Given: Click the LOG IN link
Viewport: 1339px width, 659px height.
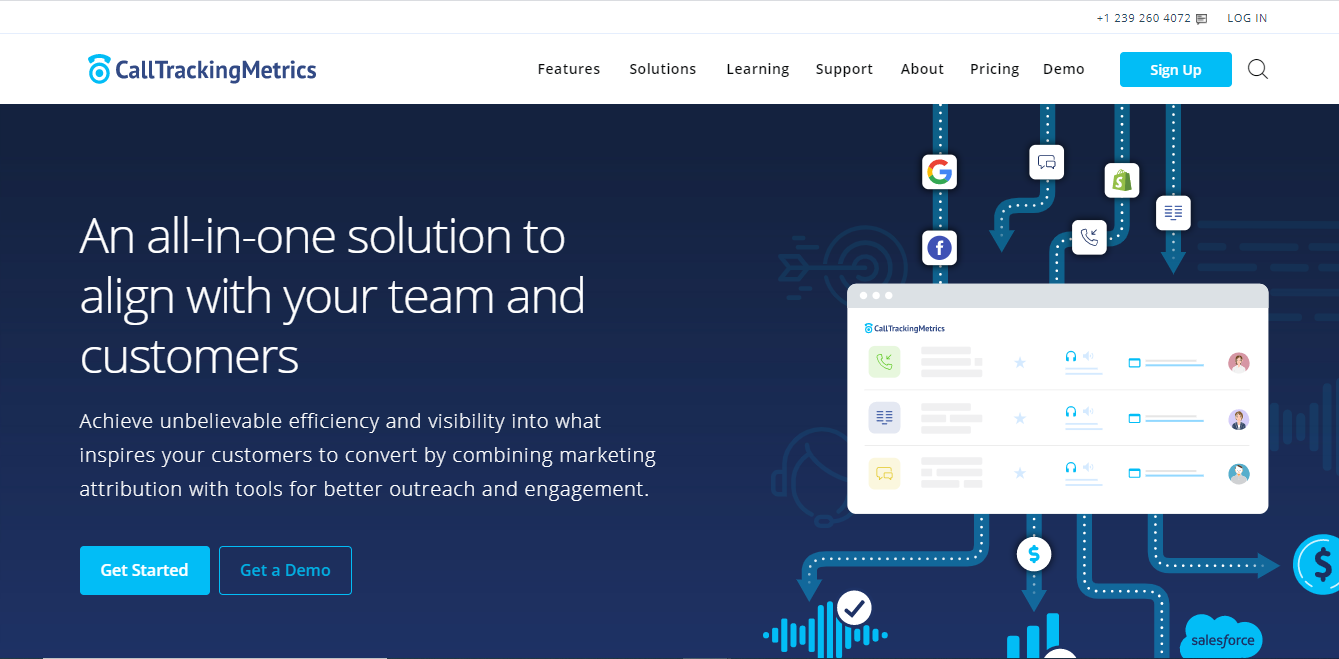Looking at the screenshot, I should click(x=1247, y=18).
